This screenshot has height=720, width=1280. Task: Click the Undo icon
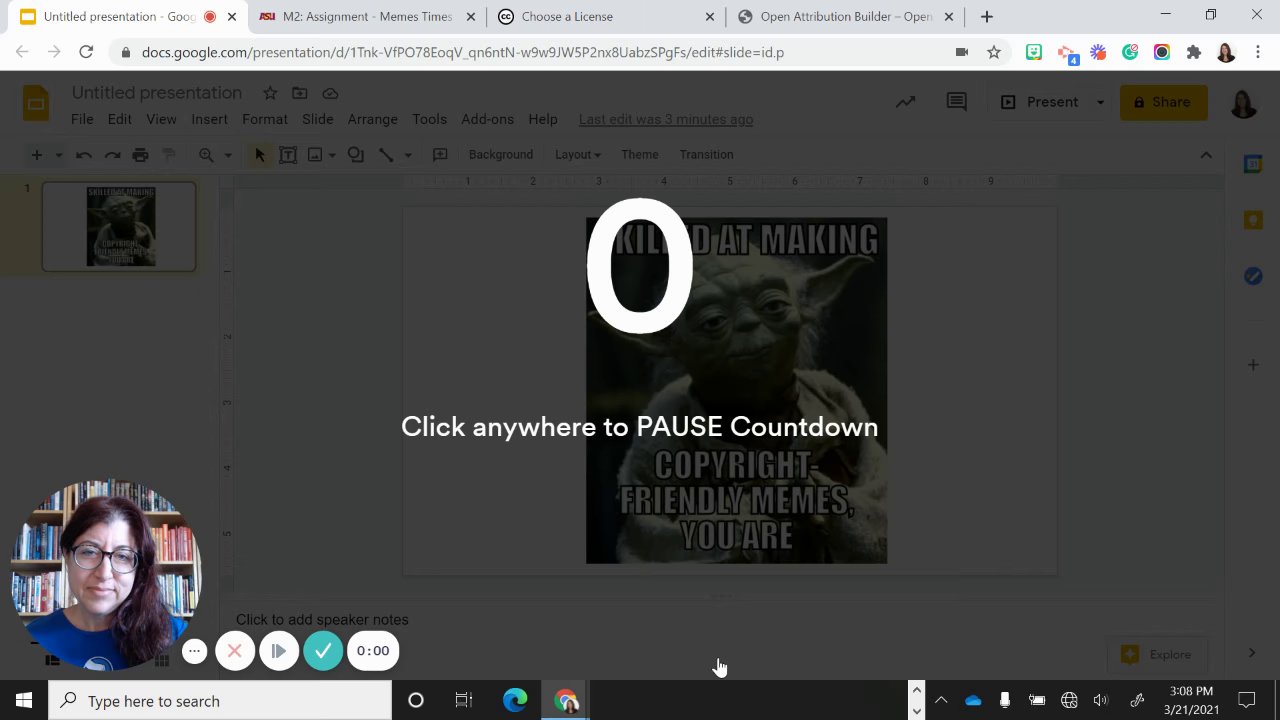coord(84,155)
